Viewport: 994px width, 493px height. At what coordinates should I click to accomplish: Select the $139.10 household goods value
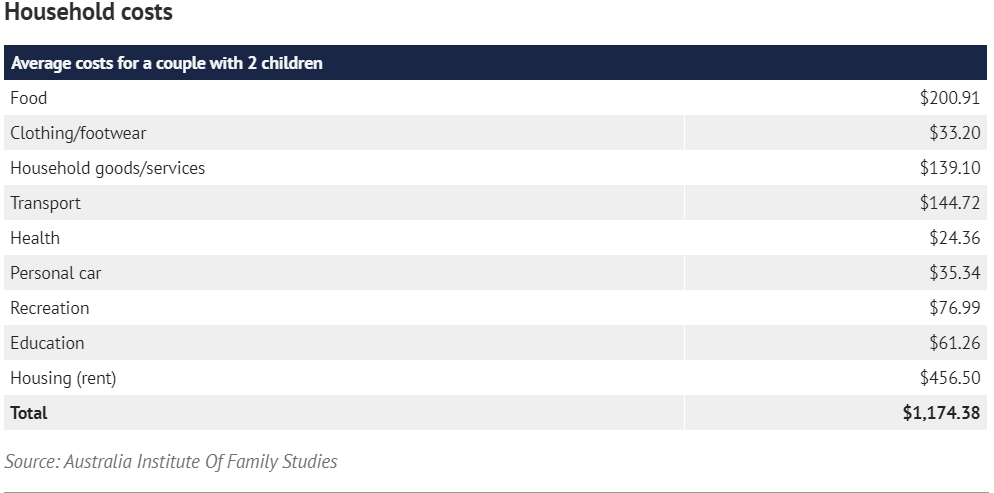[950, 168]
